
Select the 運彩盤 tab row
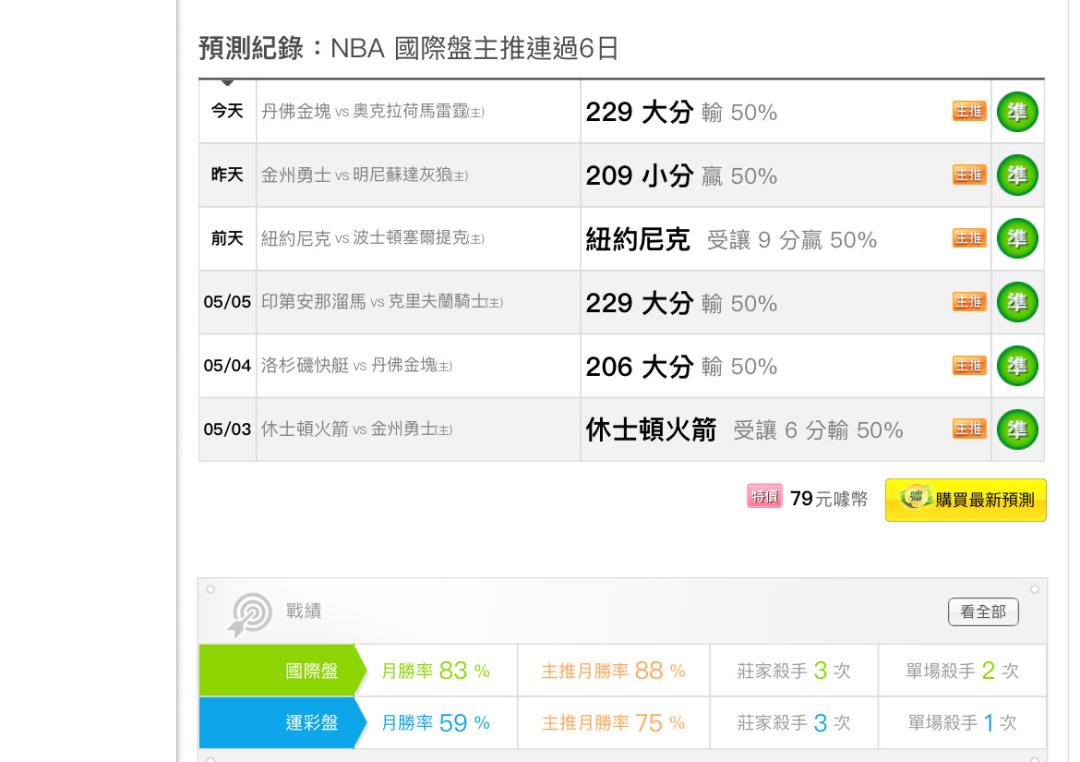[277, 722]
